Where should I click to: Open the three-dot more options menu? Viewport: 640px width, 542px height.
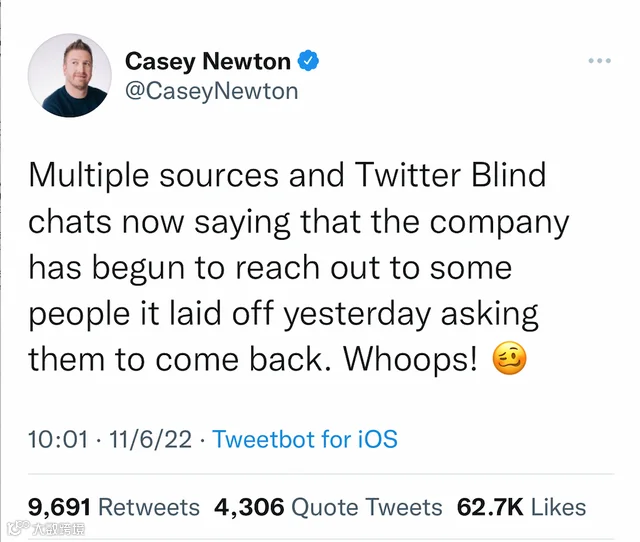pyautogui.click(x=600, y=61)
